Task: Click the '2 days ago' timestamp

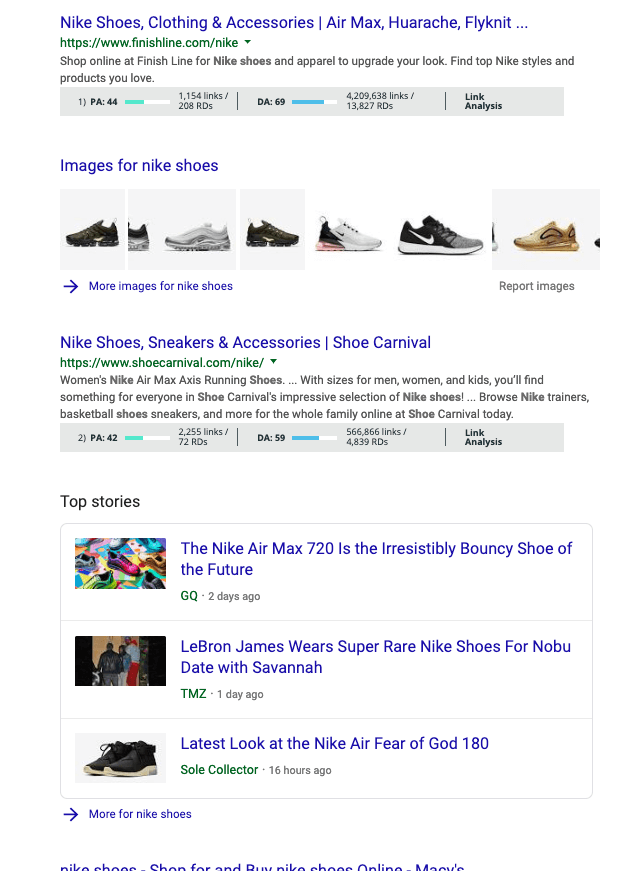Action: 234,597
